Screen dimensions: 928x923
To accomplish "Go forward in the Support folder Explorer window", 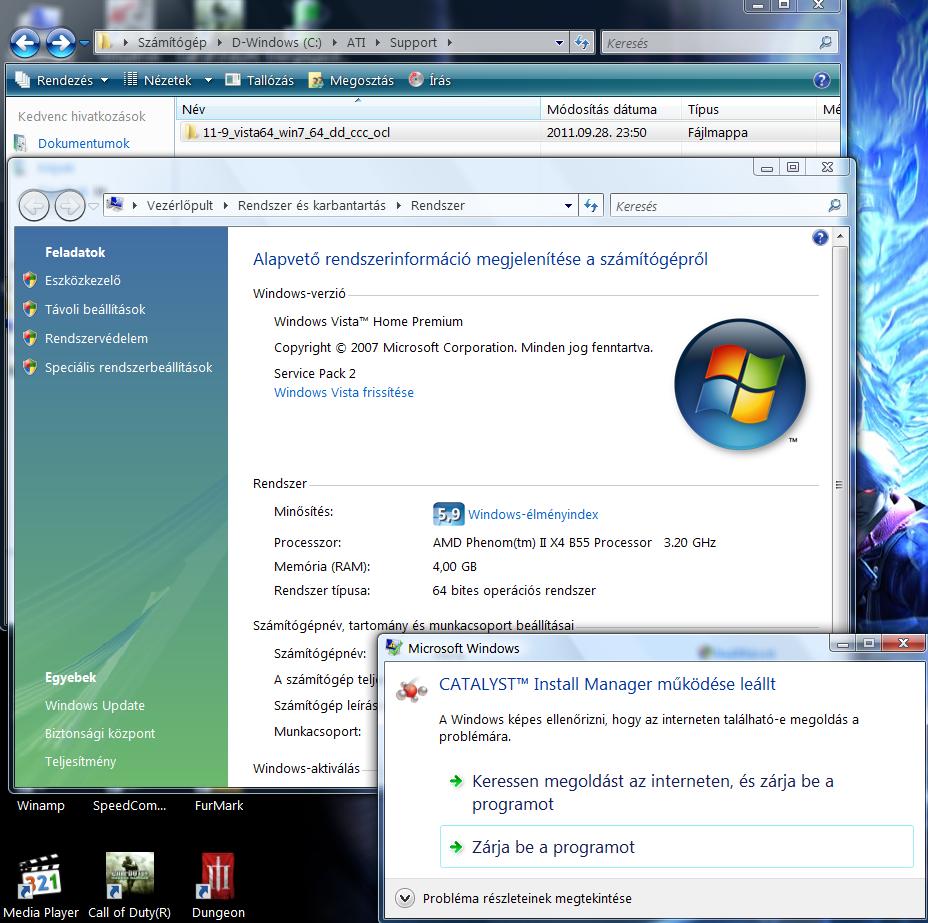I will click(61, 43).
